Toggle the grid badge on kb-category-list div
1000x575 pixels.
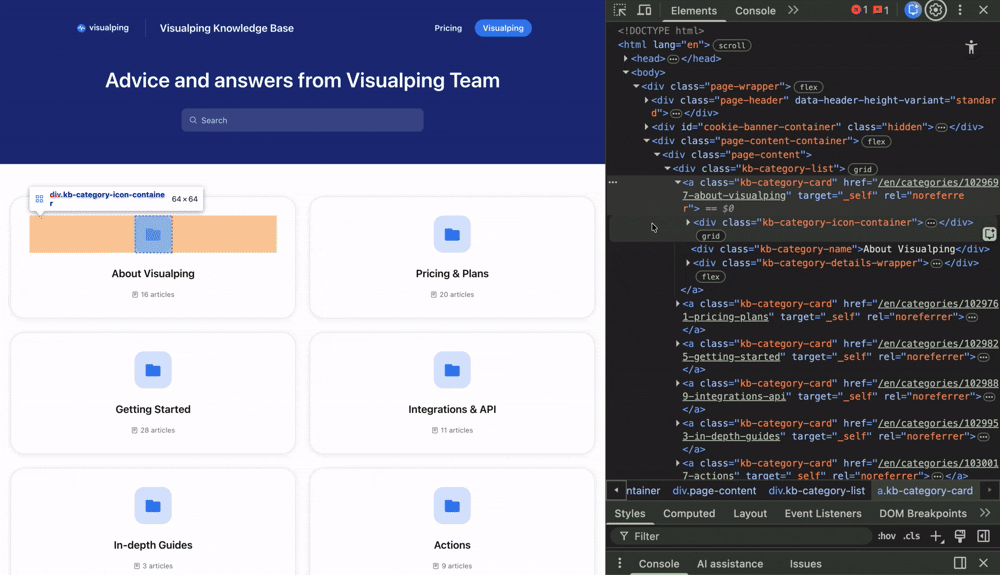point(862,169)
